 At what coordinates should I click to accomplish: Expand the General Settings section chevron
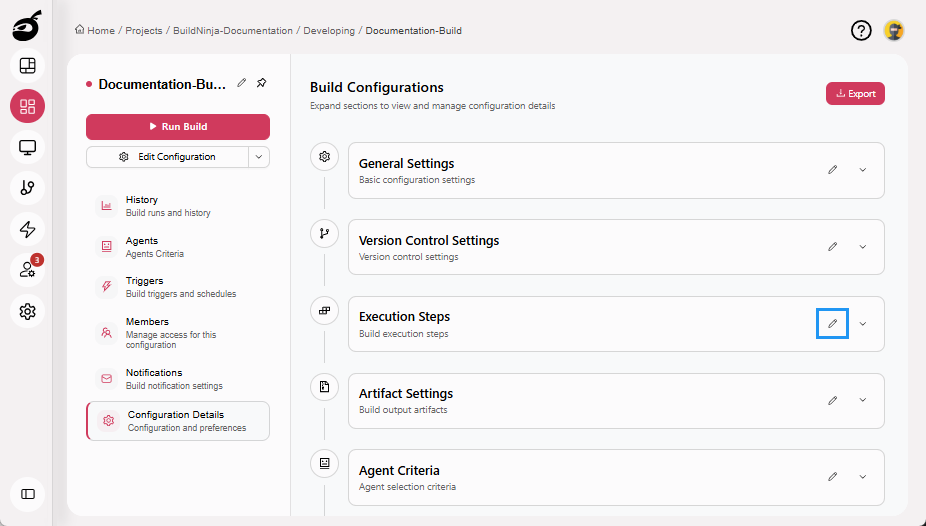click(x=863, y=170)
